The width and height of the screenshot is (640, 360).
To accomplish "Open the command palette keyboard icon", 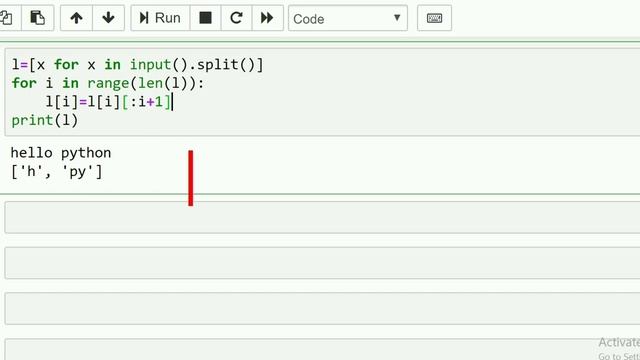I will pyautogui.click(x=434, y=18).
